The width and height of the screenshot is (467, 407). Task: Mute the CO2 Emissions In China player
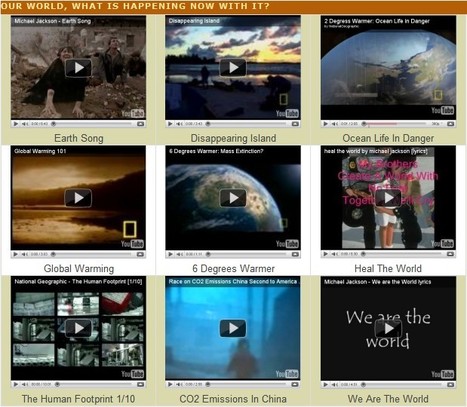click(x=179, y=384)
